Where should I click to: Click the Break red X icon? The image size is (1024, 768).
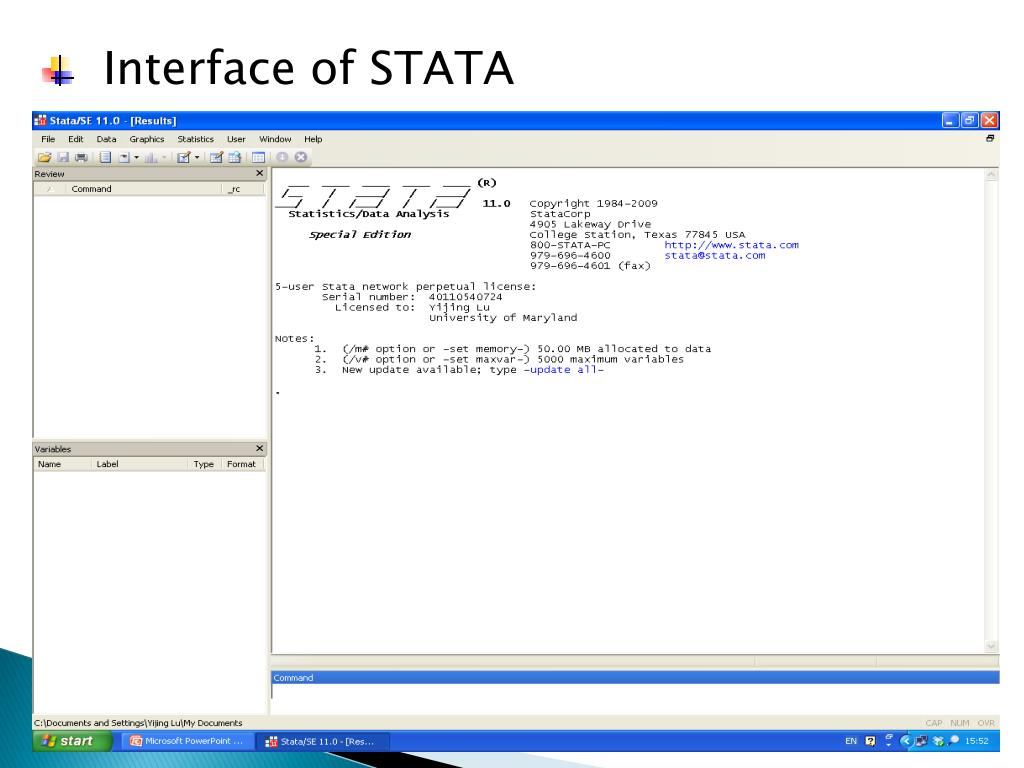point(300,157)
